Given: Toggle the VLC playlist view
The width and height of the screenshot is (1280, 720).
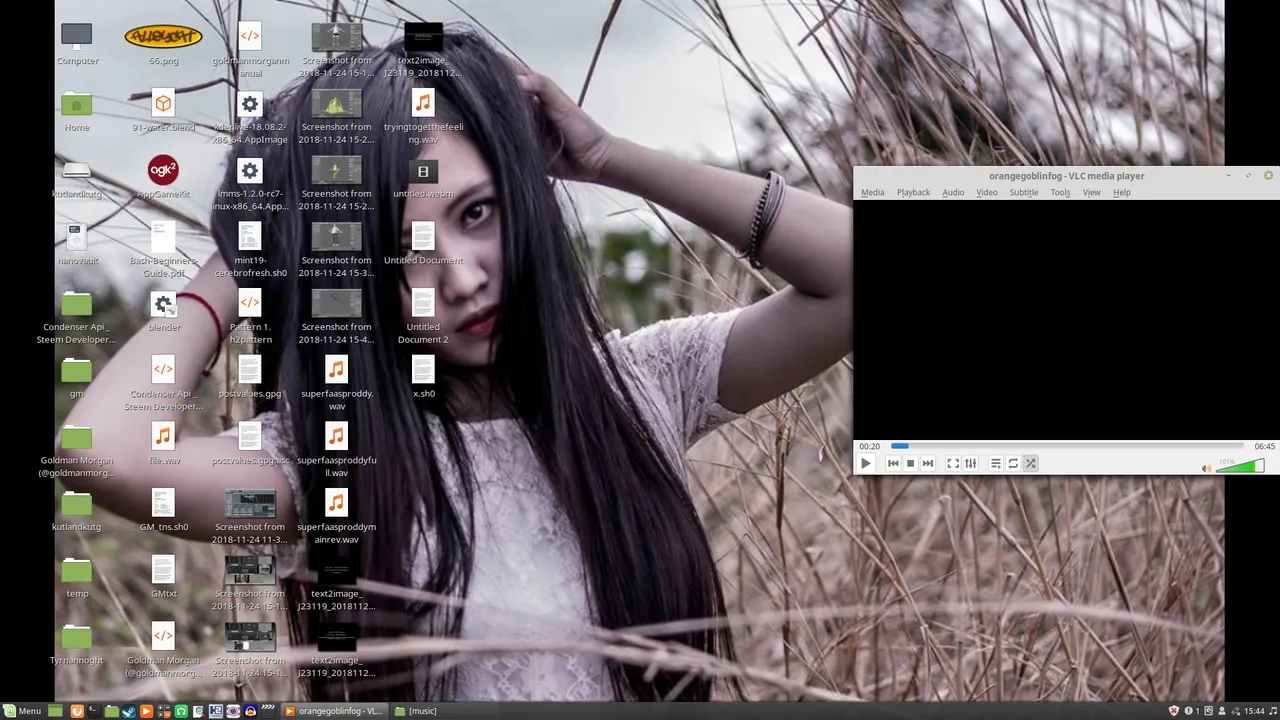Looking at the screenshot, I should click(996, 463).
